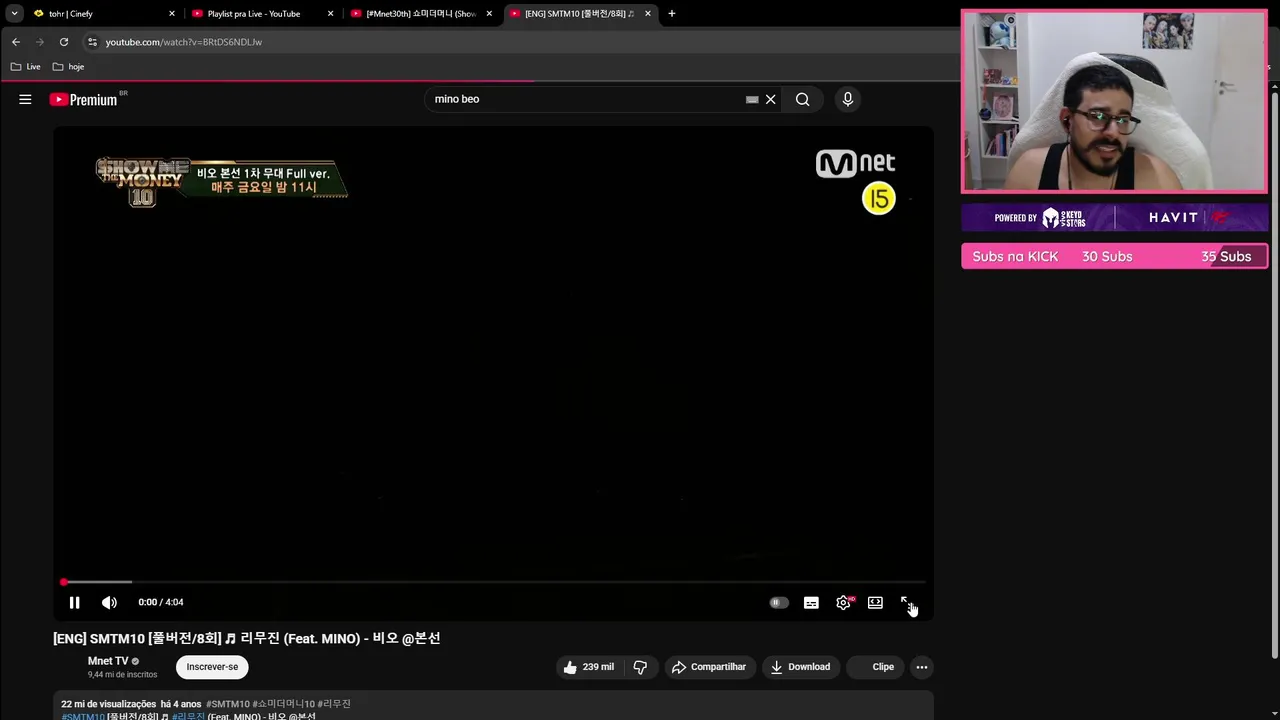Open the hoje bookmarks folder
Viewport: 1280px width, 720px height.
[x=68, y=67]
